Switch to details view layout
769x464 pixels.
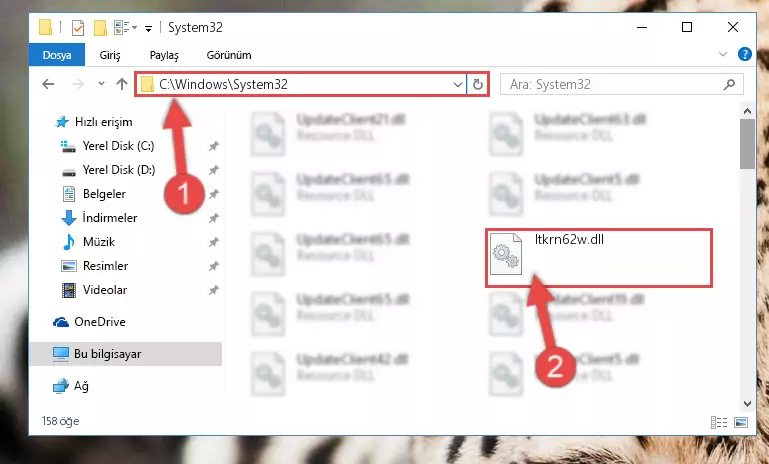[x=719, y=422]
